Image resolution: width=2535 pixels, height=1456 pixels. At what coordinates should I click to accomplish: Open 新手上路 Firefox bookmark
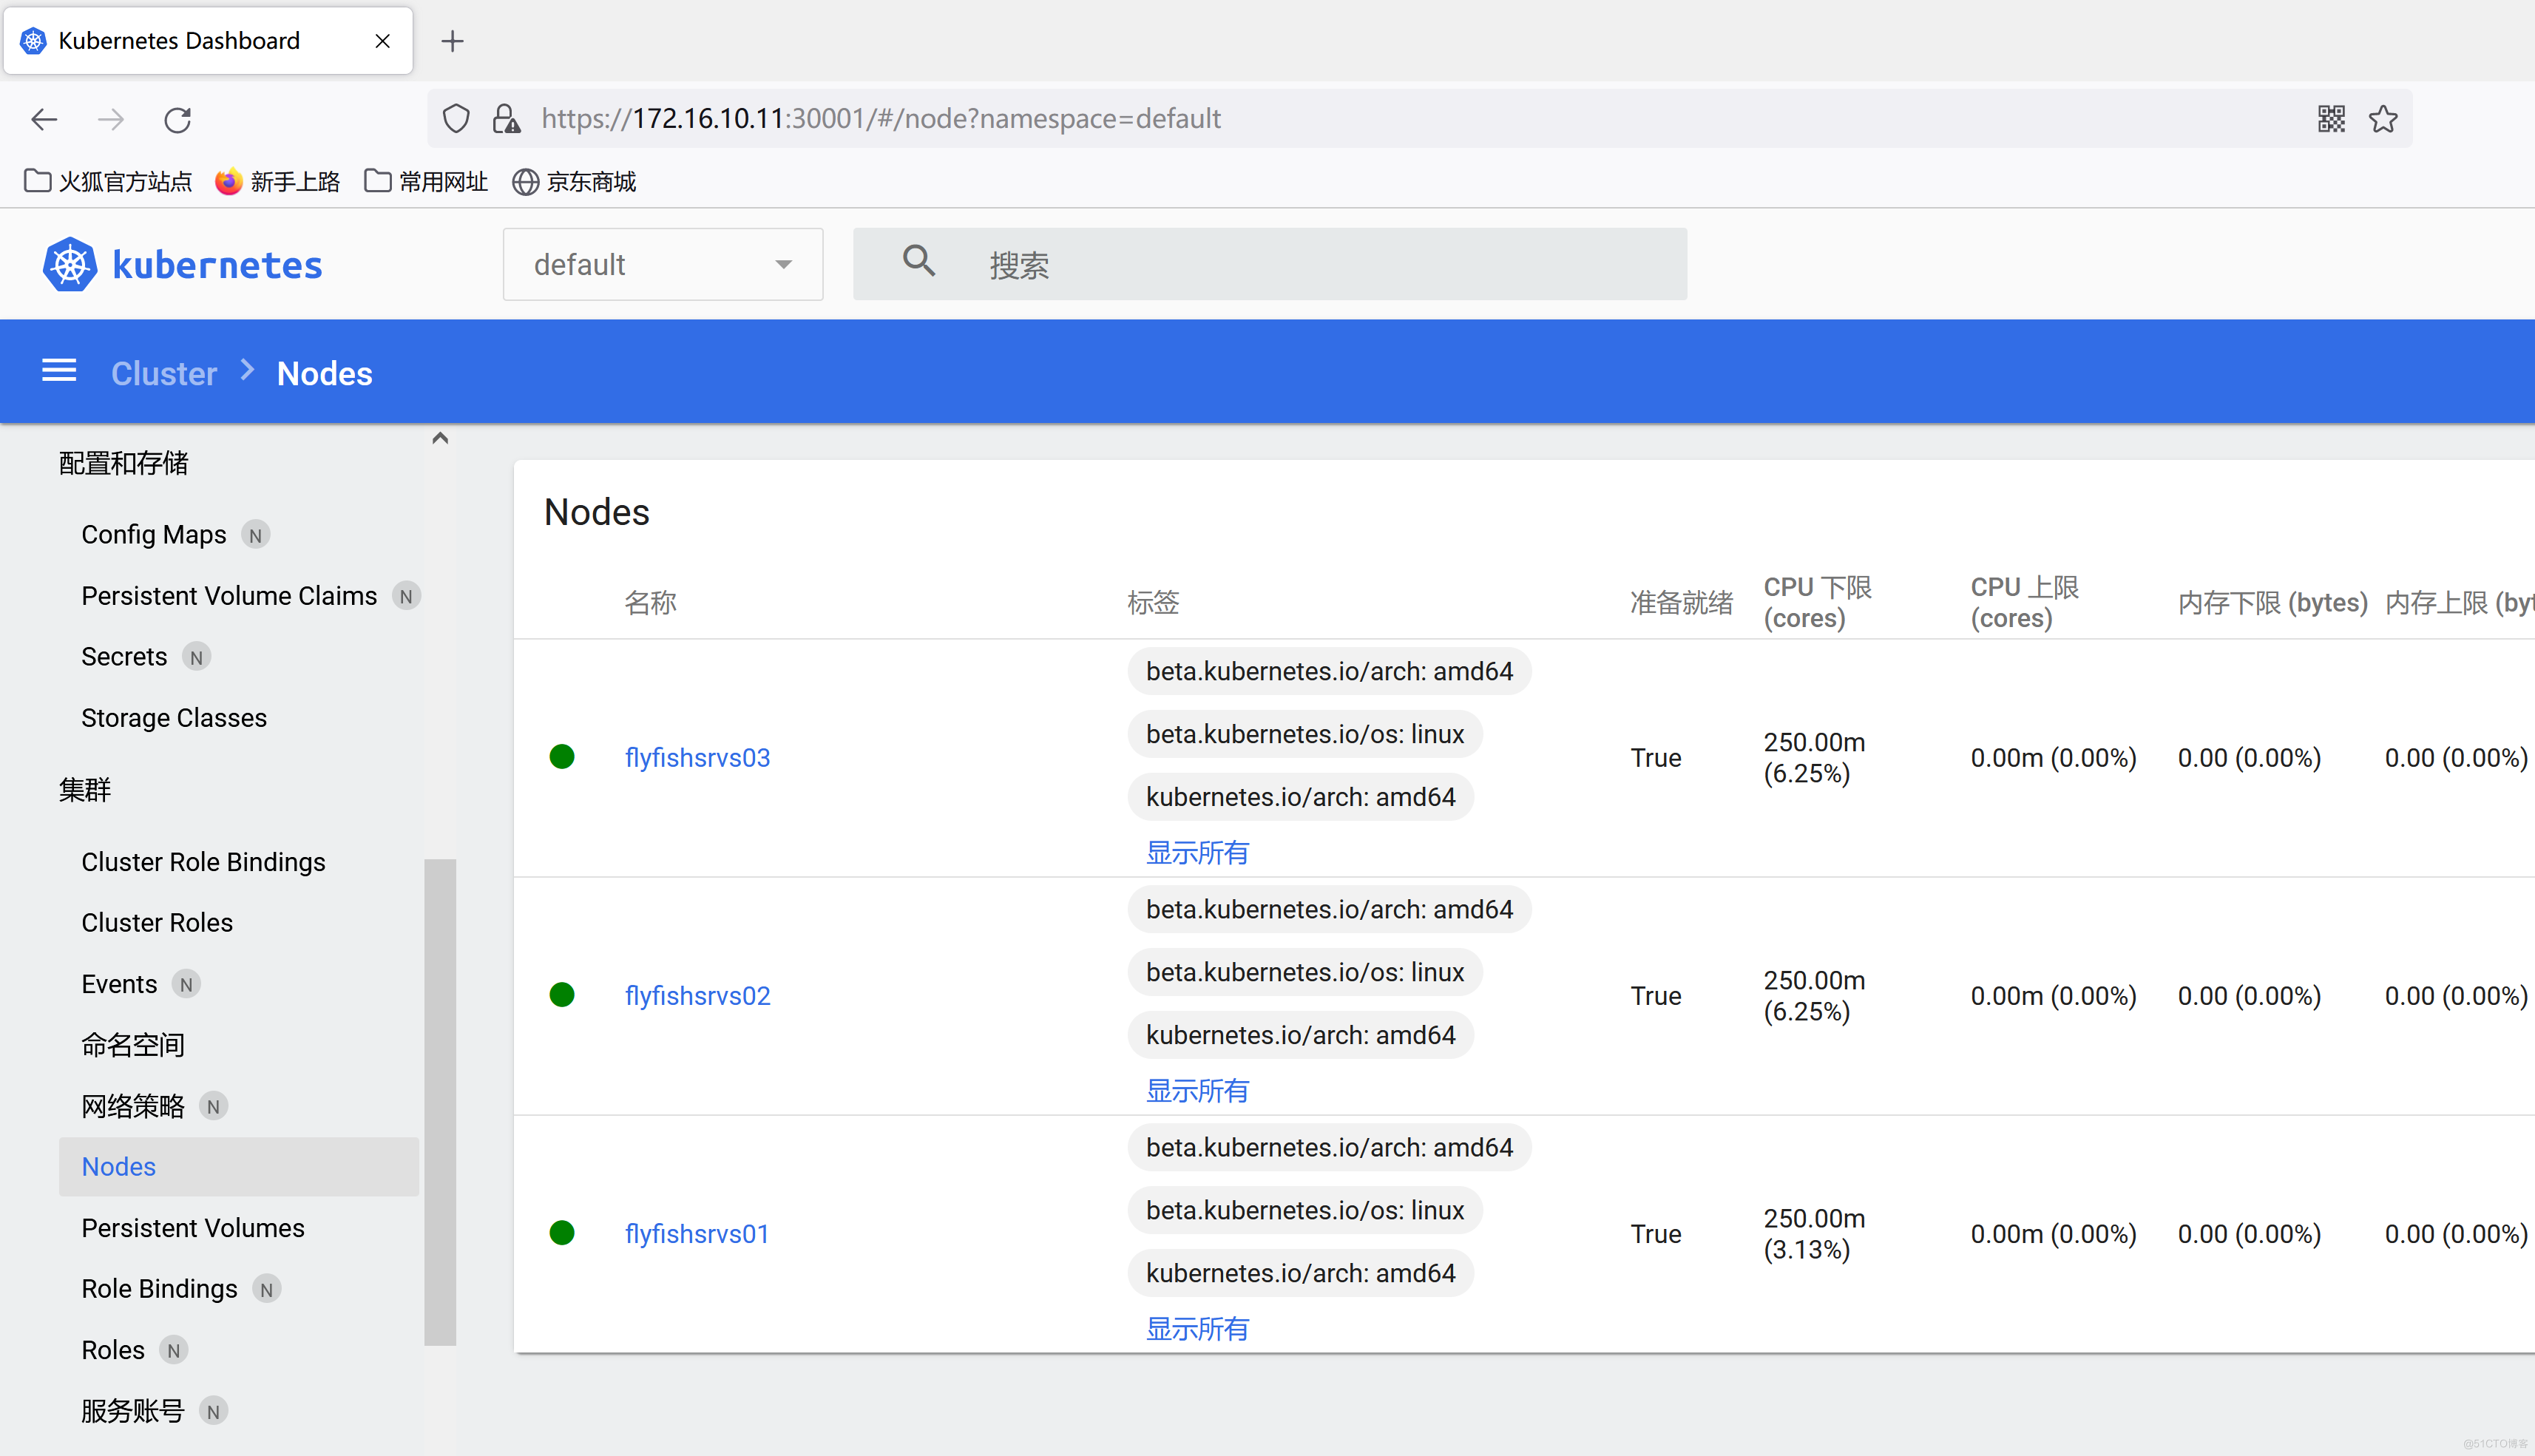(x=278, y=181)
